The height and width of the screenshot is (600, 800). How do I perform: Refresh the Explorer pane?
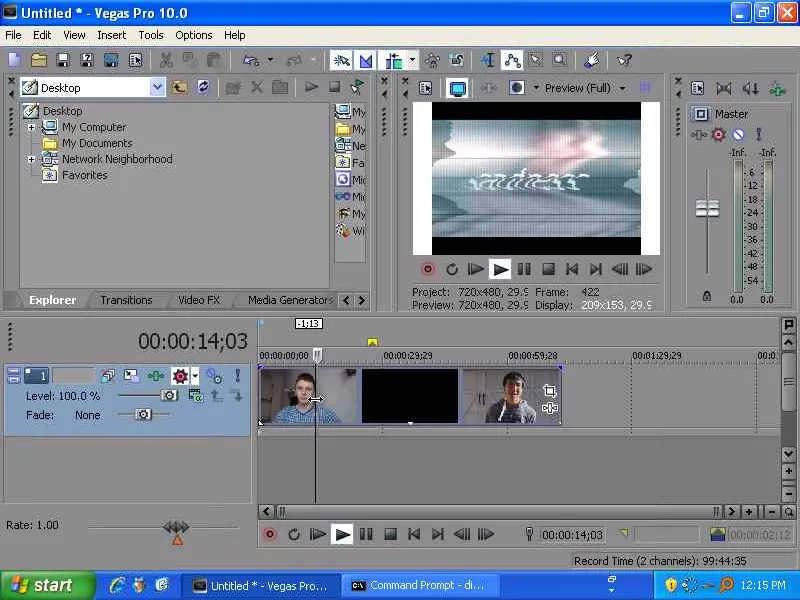(x=203, y=88)
